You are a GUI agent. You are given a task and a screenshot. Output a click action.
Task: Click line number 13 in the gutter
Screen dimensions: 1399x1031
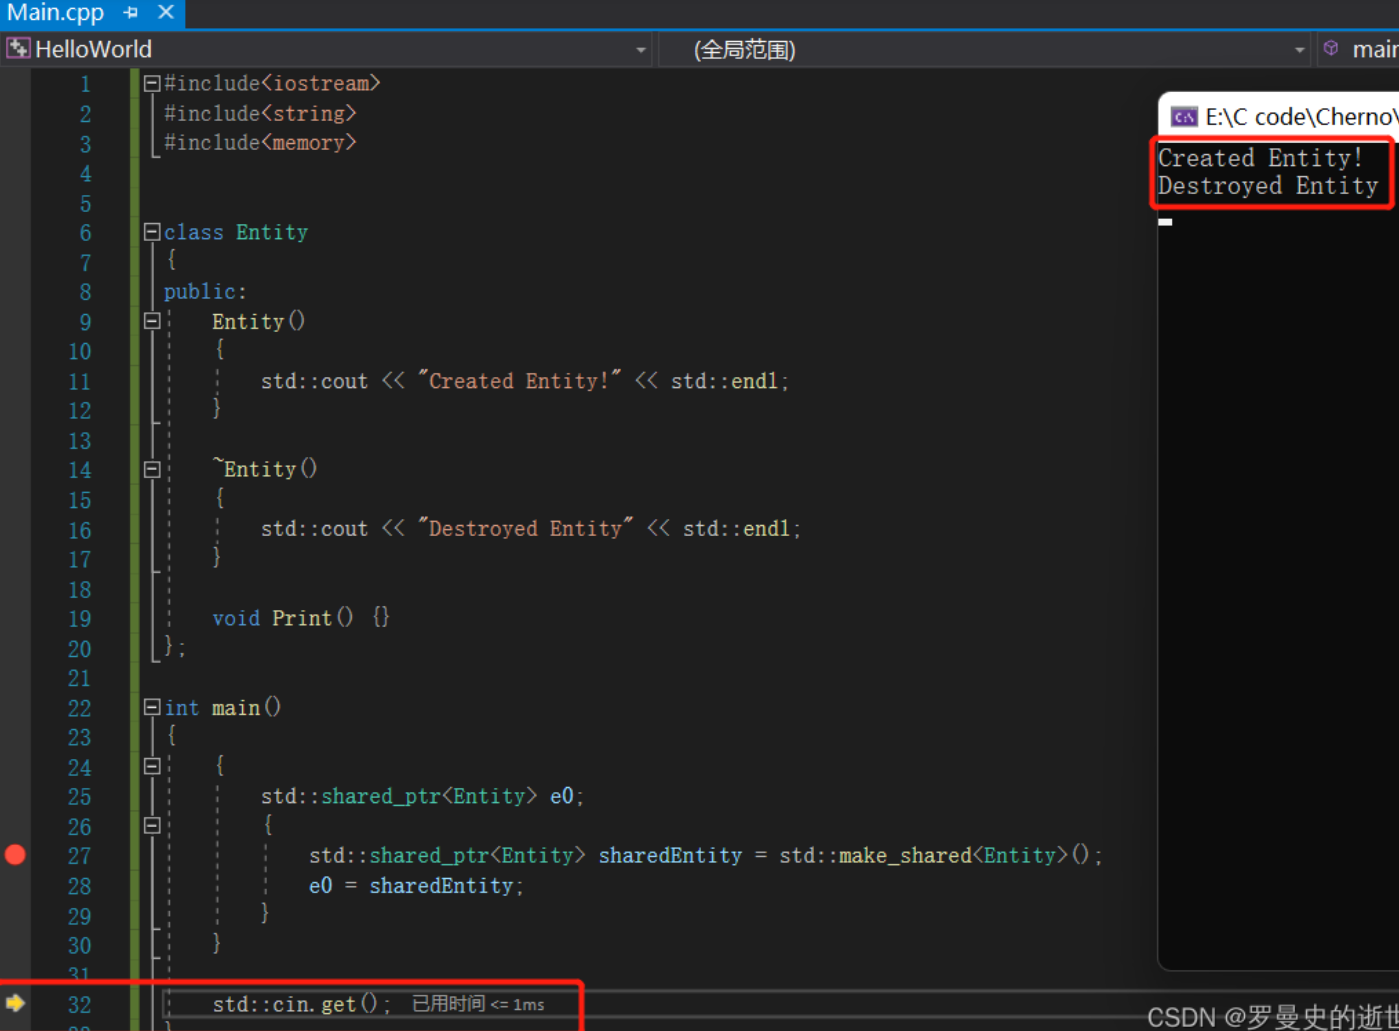79,440
